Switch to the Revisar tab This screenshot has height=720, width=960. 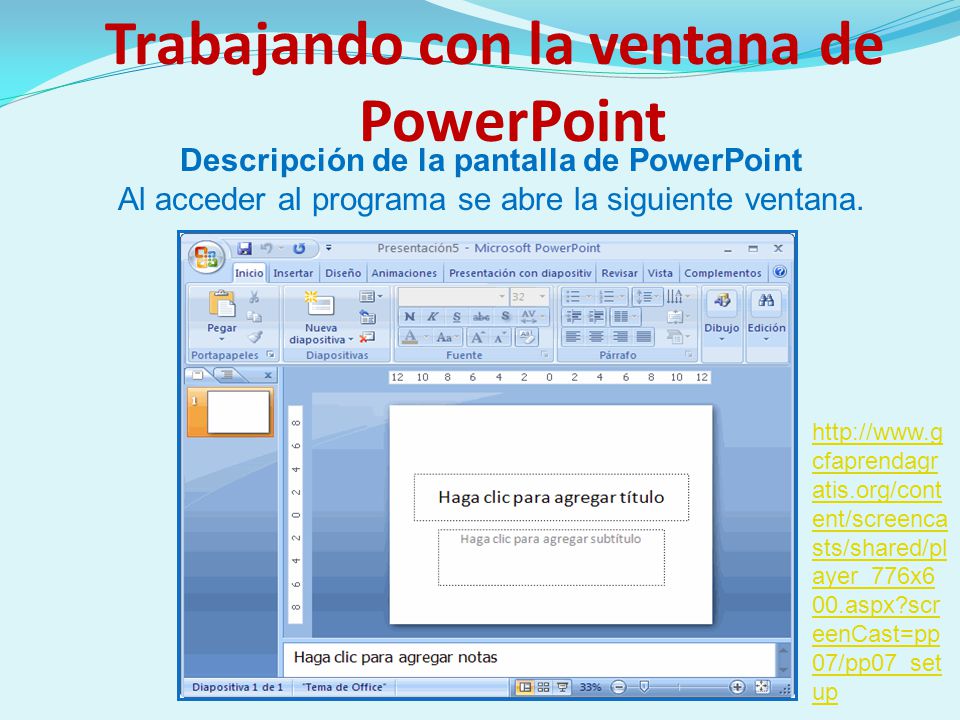tap(619, 273)
